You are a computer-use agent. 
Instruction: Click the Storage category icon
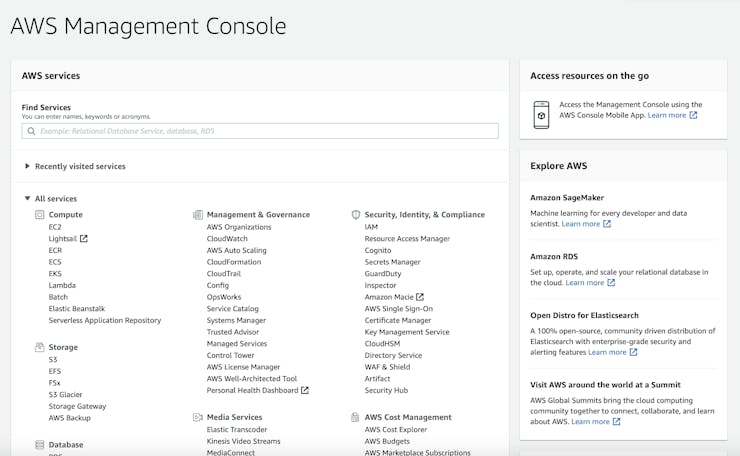tap(40, 347)
